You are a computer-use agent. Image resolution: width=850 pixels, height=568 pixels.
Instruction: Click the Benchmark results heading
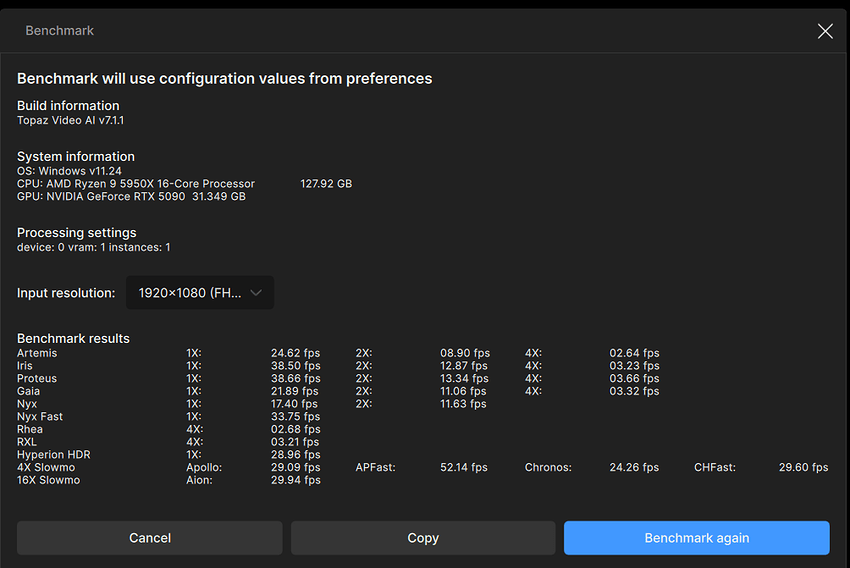coord(73,338)
